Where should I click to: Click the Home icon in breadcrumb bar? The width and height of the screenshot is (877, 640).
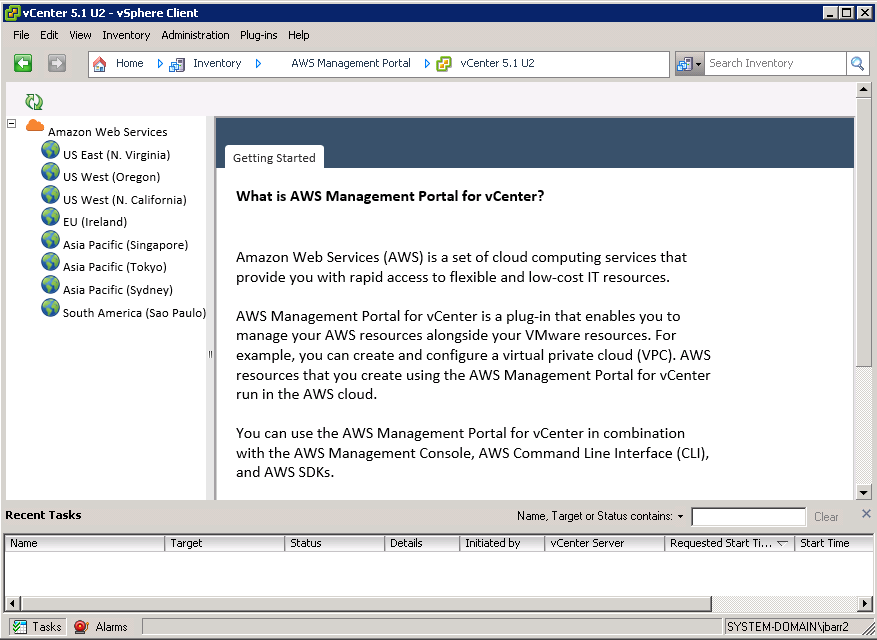click(100, 64)
